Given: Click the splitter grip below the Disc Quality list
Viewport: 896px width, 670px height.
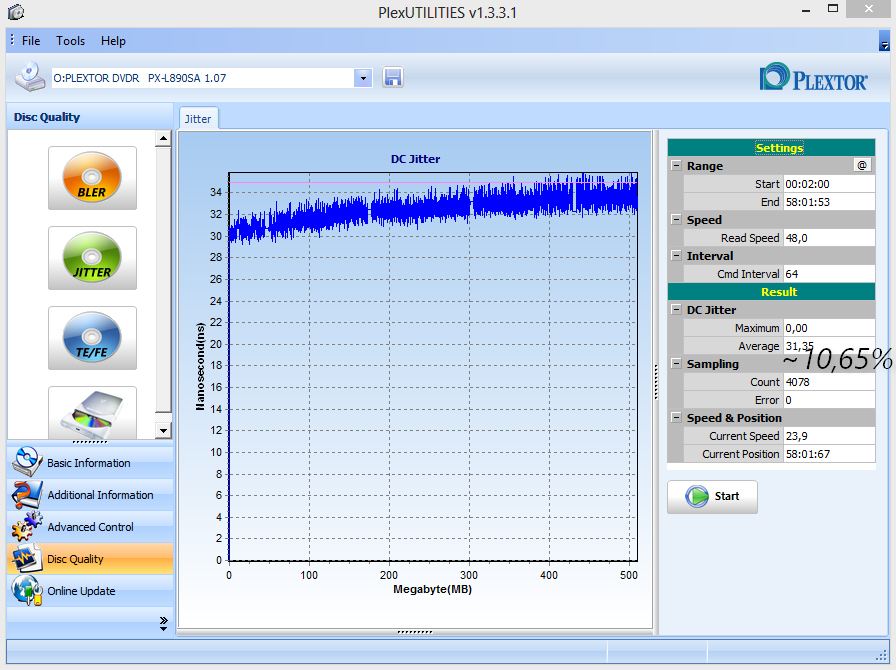Looking at the screenshot, I should coord(90,442).
